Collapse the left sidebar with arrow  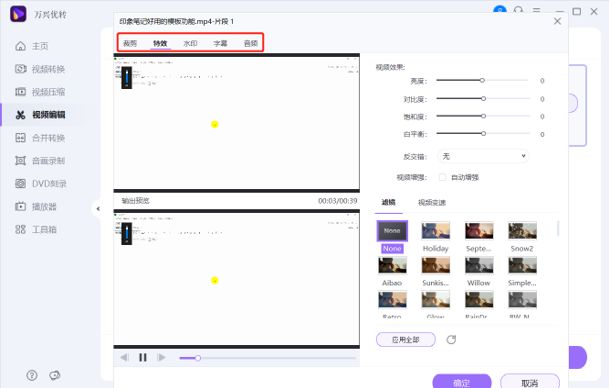(x=98, y=209)
